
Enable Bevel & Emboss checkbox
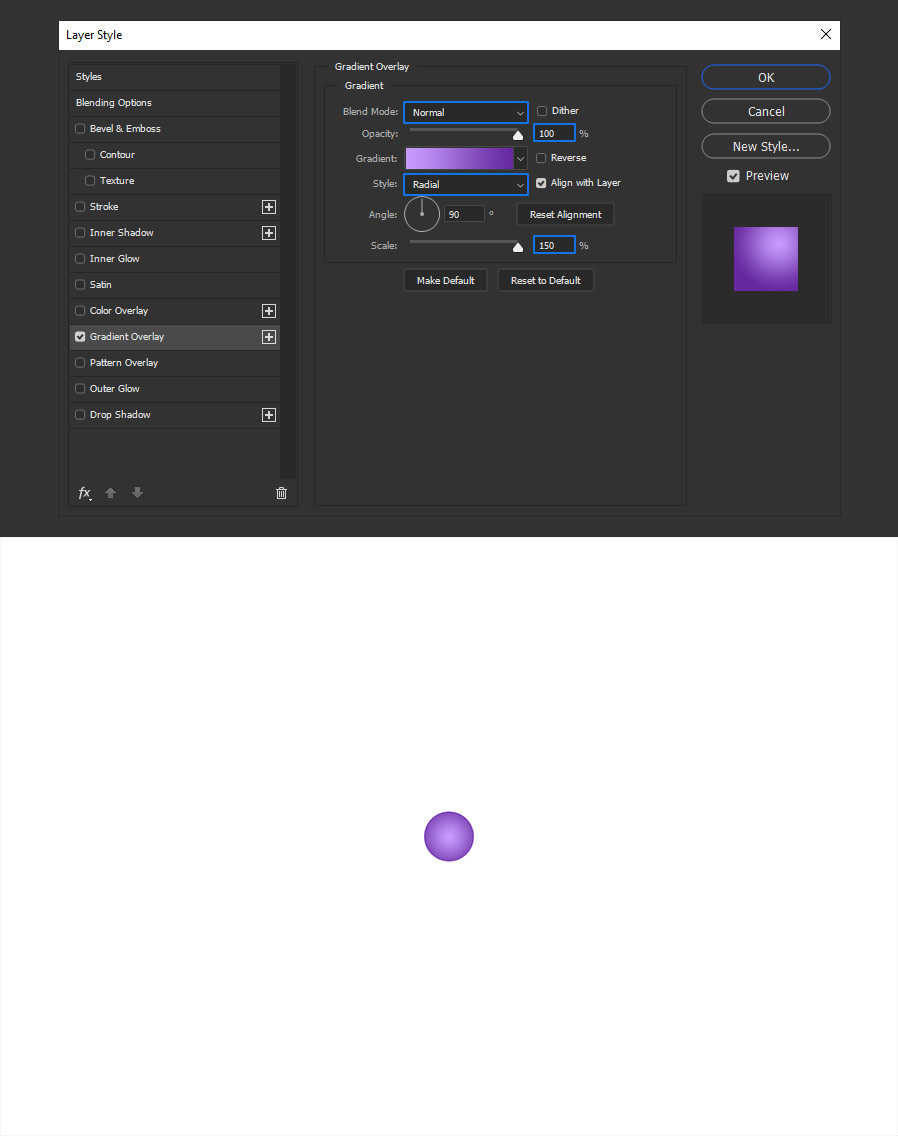(x=80, y=129)
